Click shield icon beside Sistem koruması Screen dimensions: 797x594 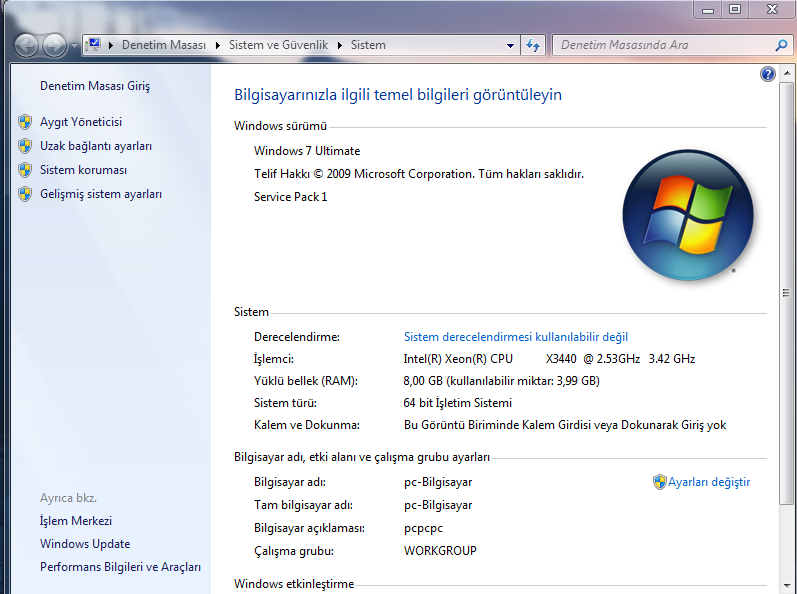pyautogui.click(x=25, y=170)
